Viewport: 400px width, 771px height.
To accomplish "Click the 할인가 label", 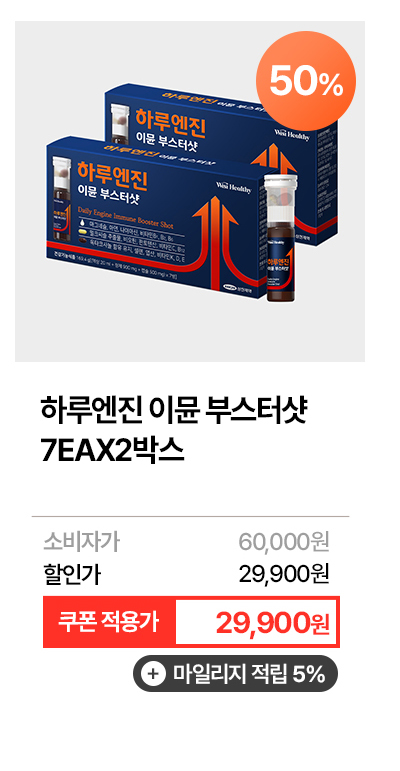I will tap(72, 574).
